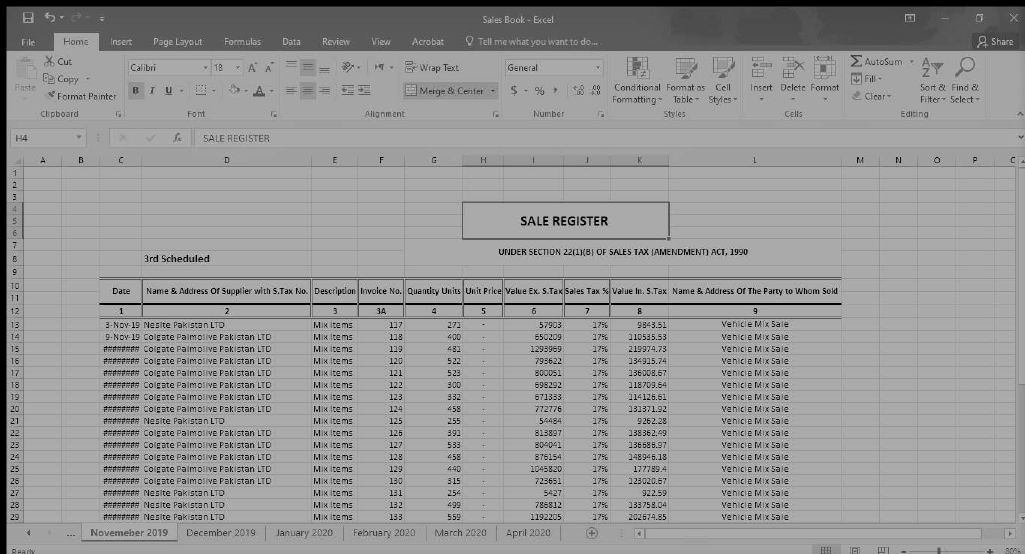1025x554 pixels.
Task: Click the Align Left icon
Action: (291, 90)
